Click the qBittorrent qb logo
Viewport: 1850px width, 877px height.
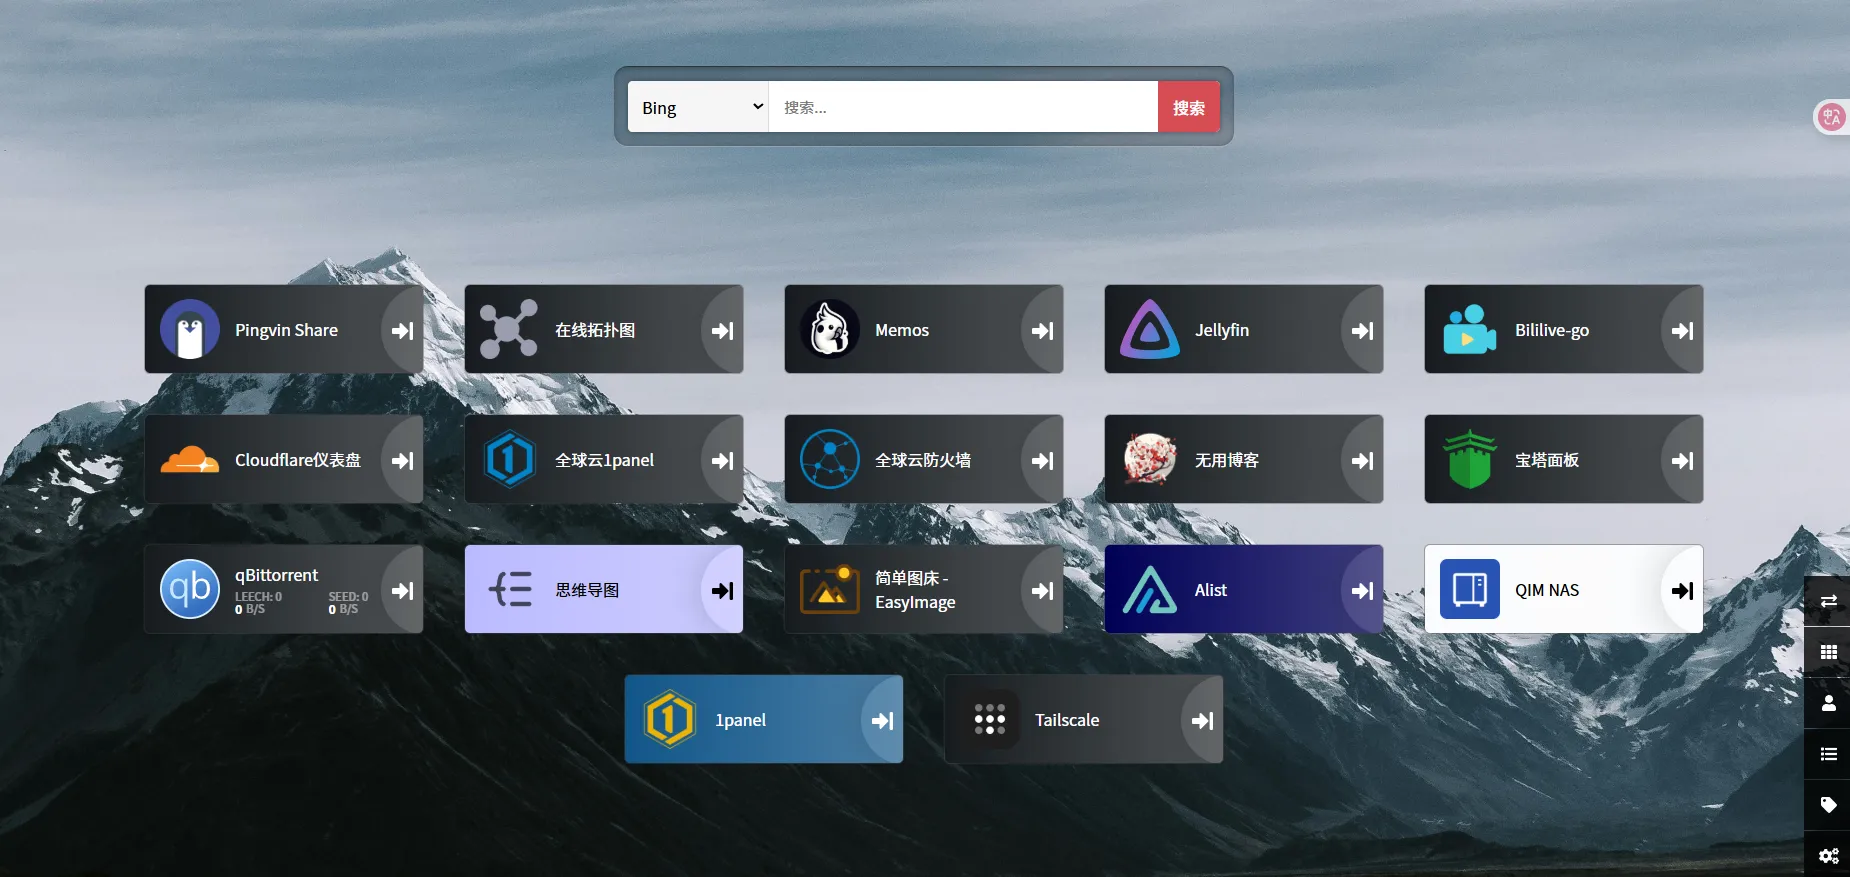190,589
